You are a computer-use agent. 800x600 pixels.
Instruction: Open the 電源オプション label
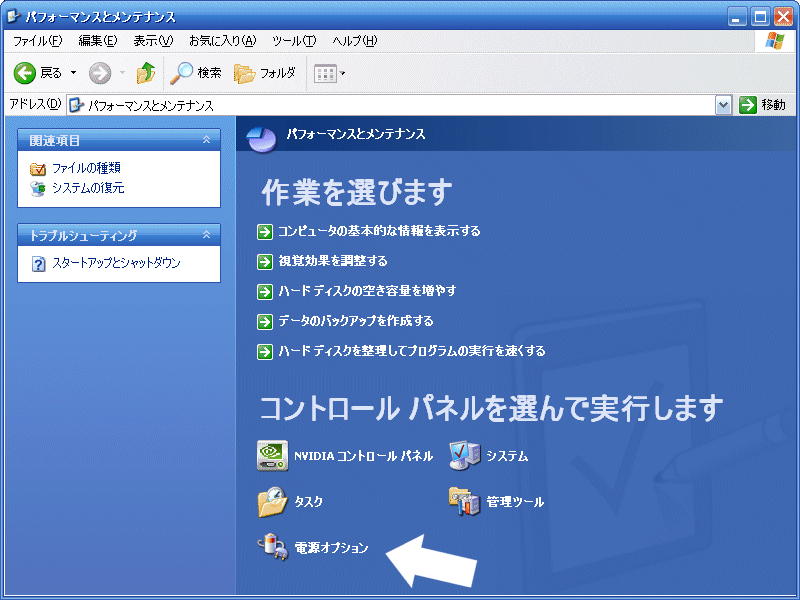[x=331, y=548]
